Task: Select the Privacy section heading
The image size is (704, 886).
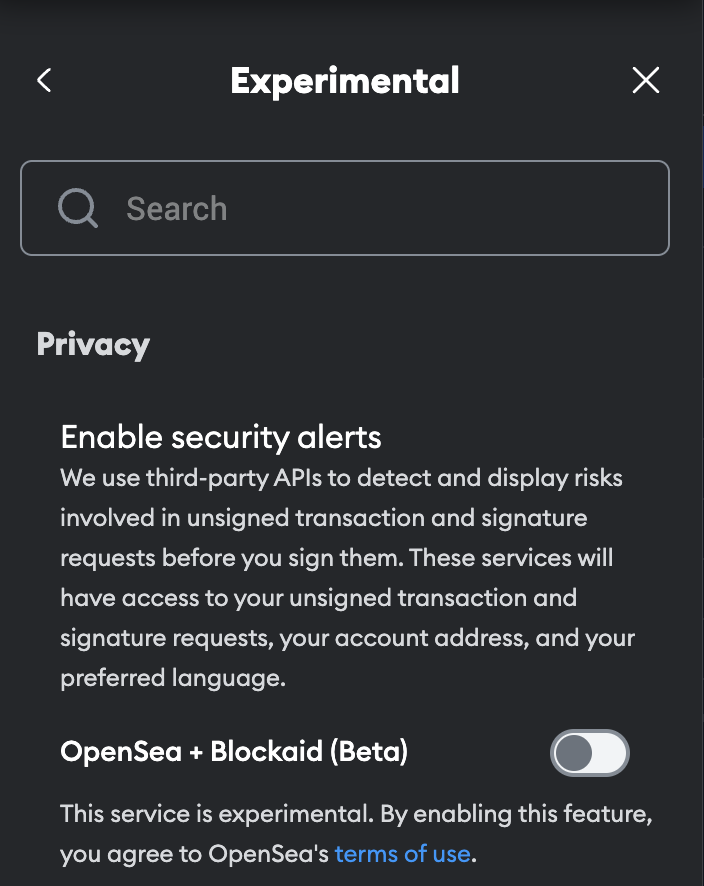Action: pos(93,344)
